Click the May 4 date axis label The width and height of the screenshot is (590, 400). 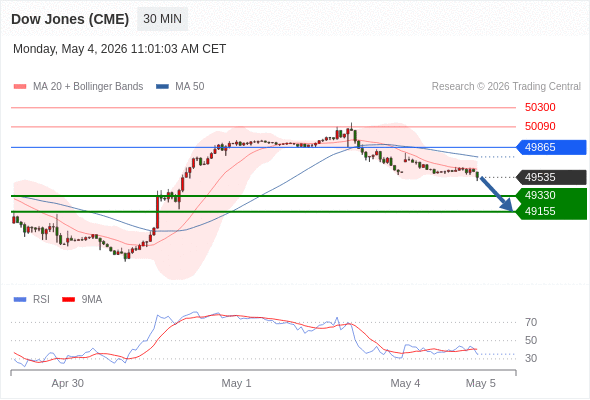[405, 383]
